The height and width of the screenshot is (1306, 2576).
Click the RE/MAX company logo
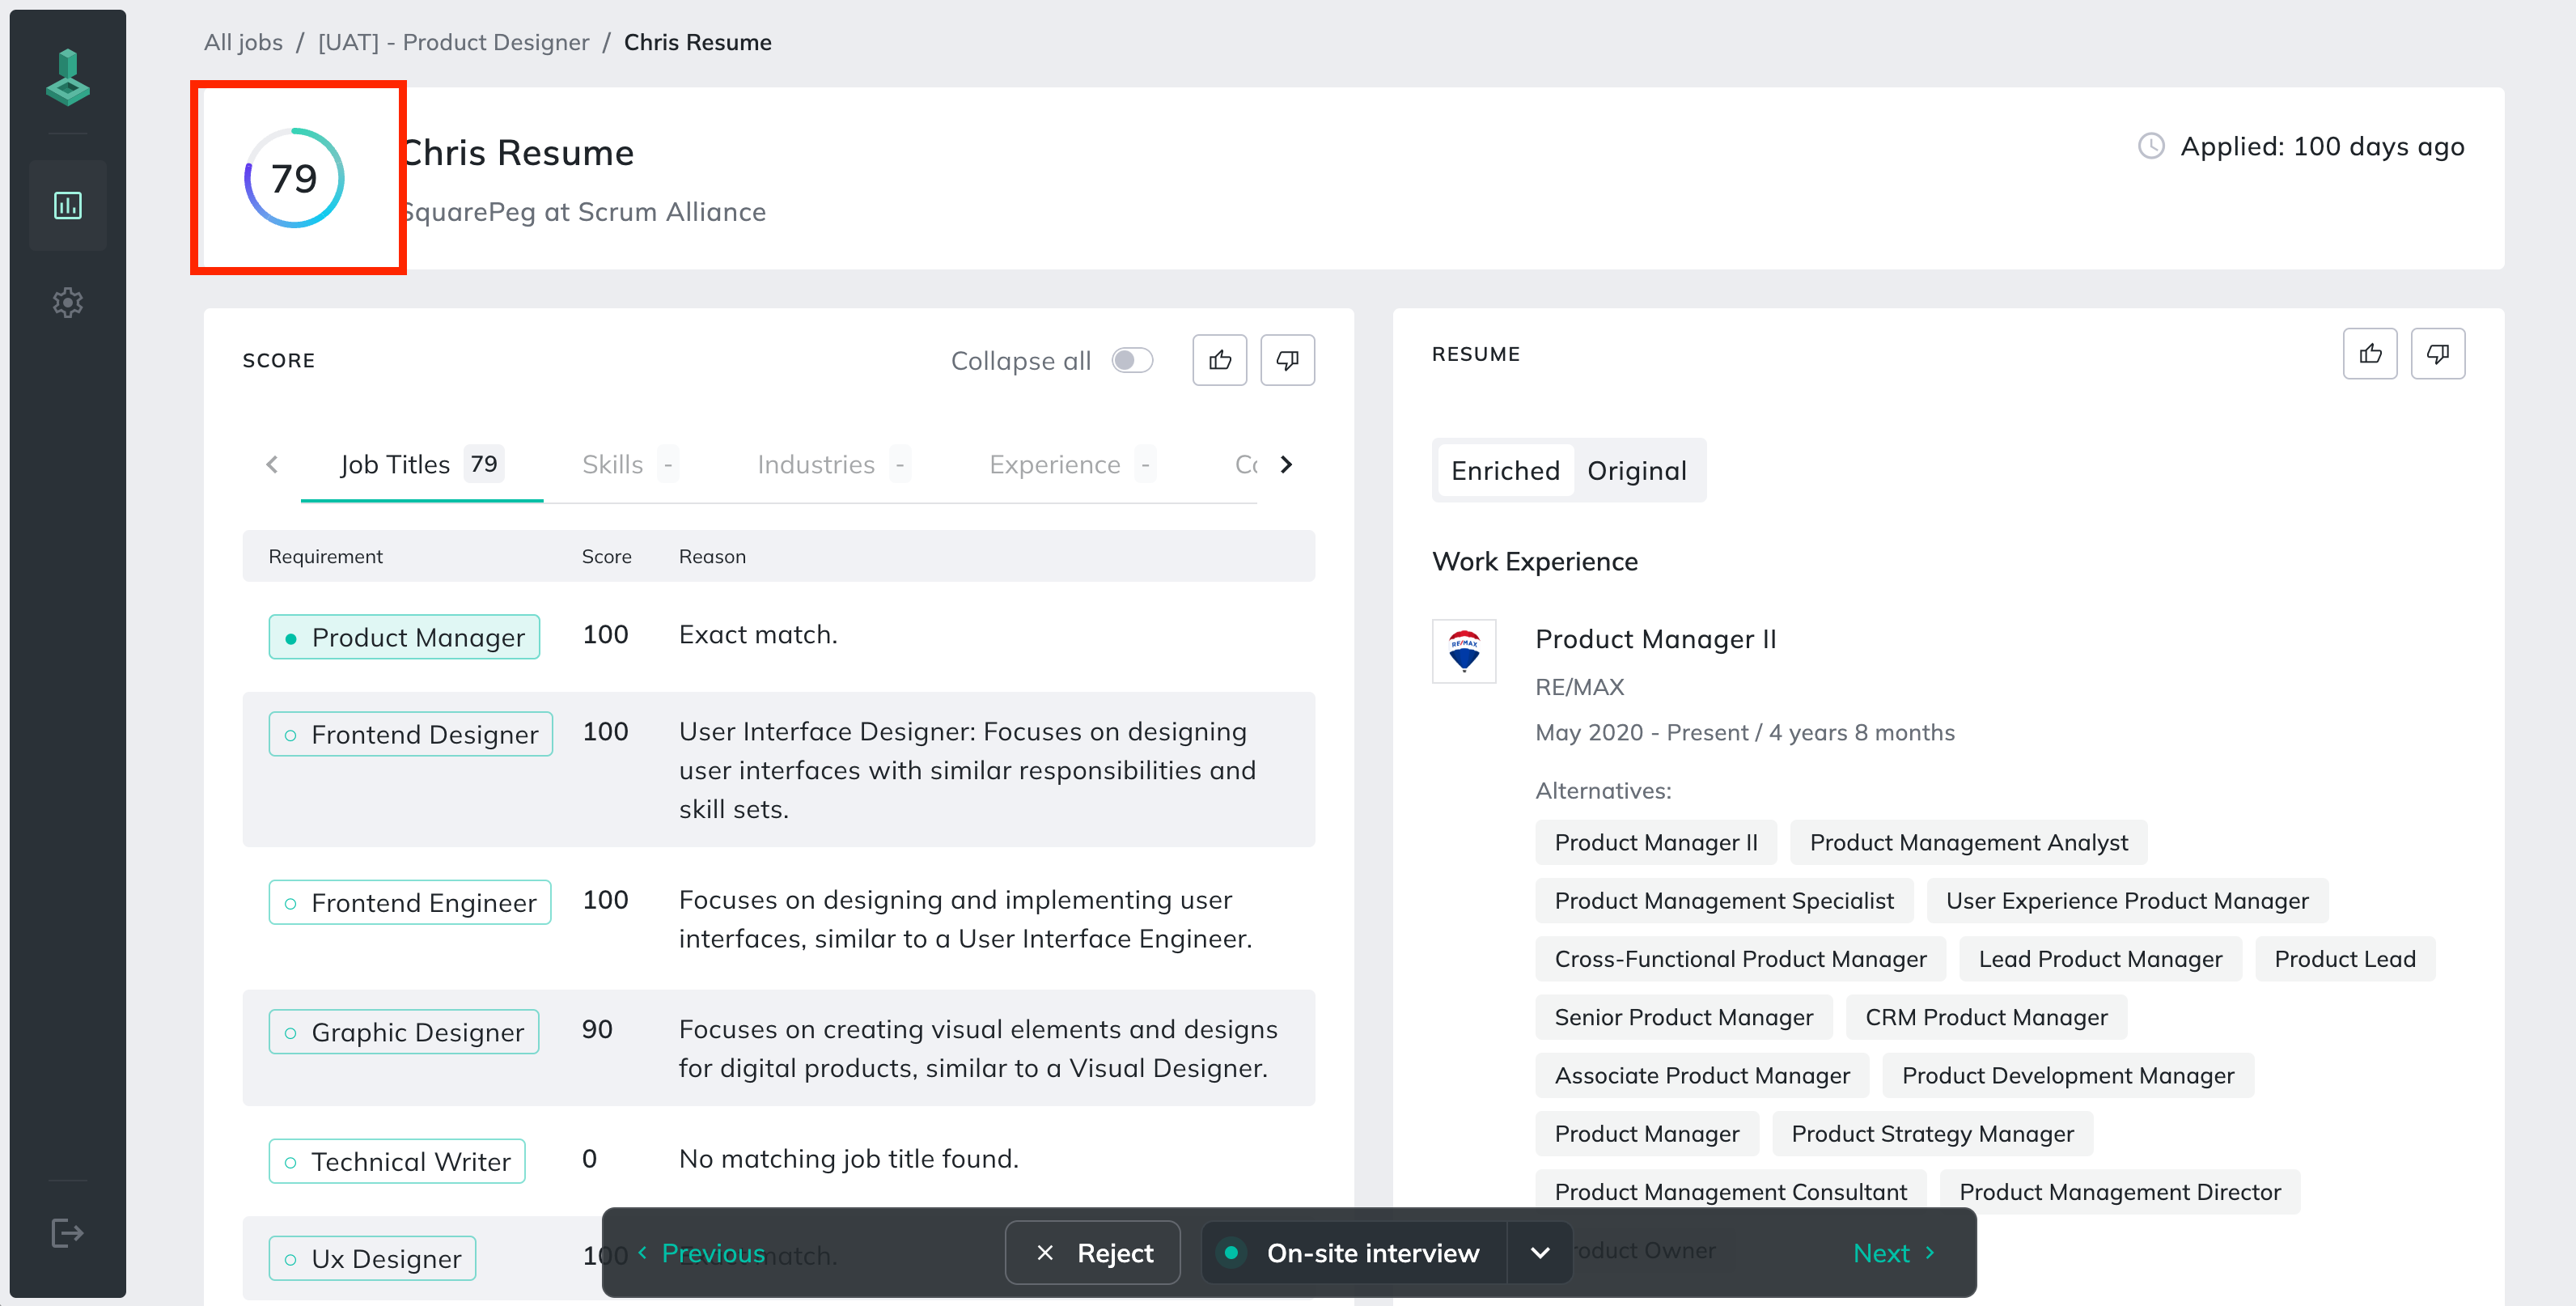1464,651
